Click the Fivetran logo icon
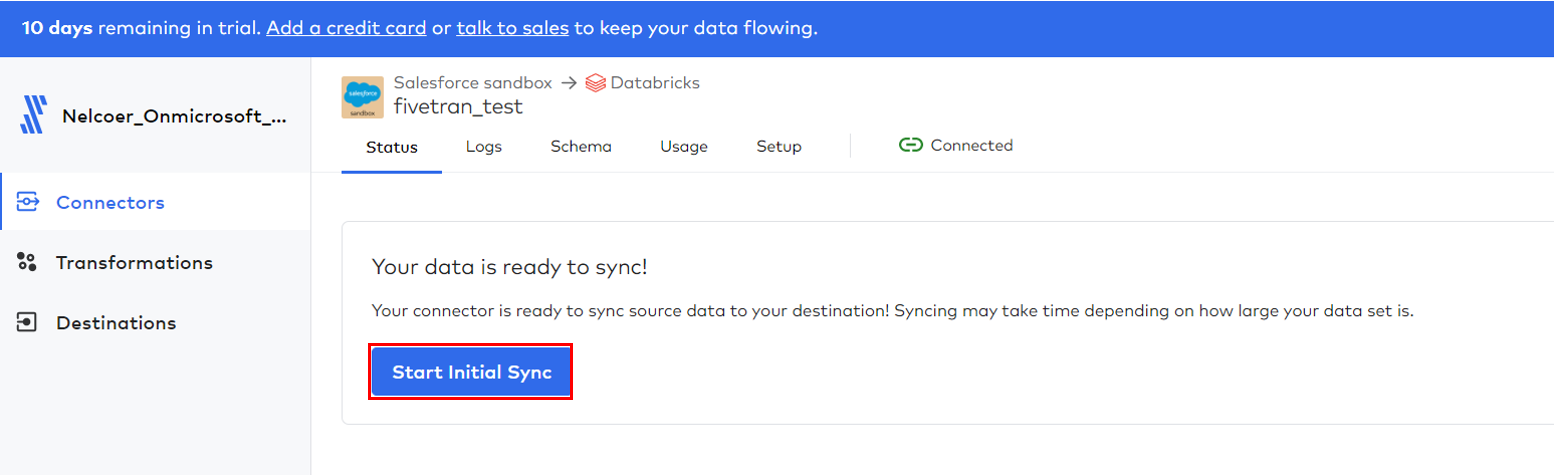The height and width of the screenshot is (475, 1554). tap(34, 115)
